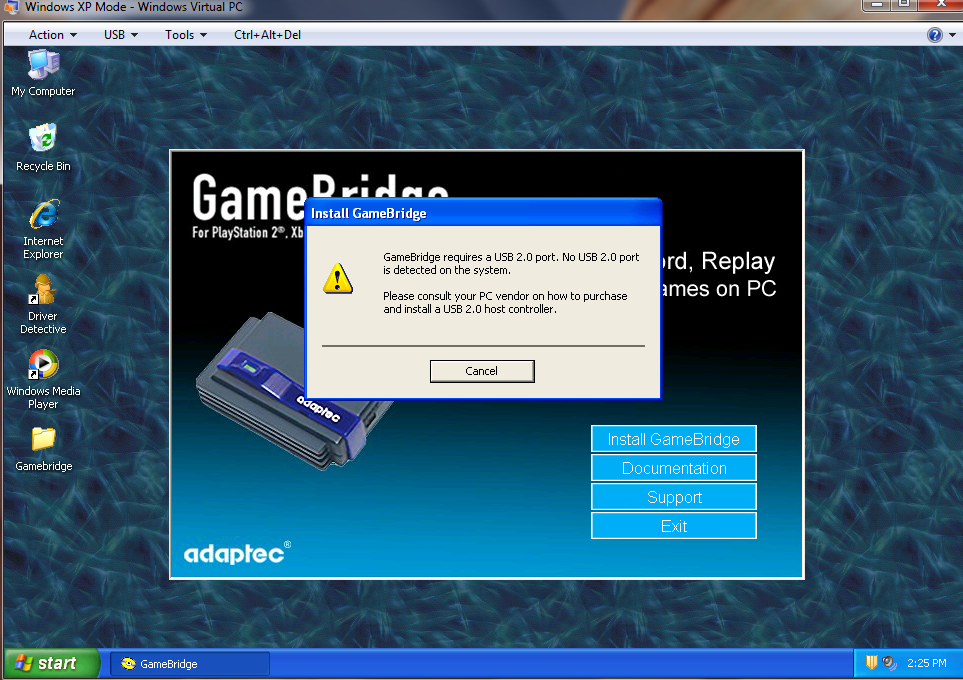Open the My Computer desktop icon
Viewport: 963px width, 680px height.
(x=43, y=73)
